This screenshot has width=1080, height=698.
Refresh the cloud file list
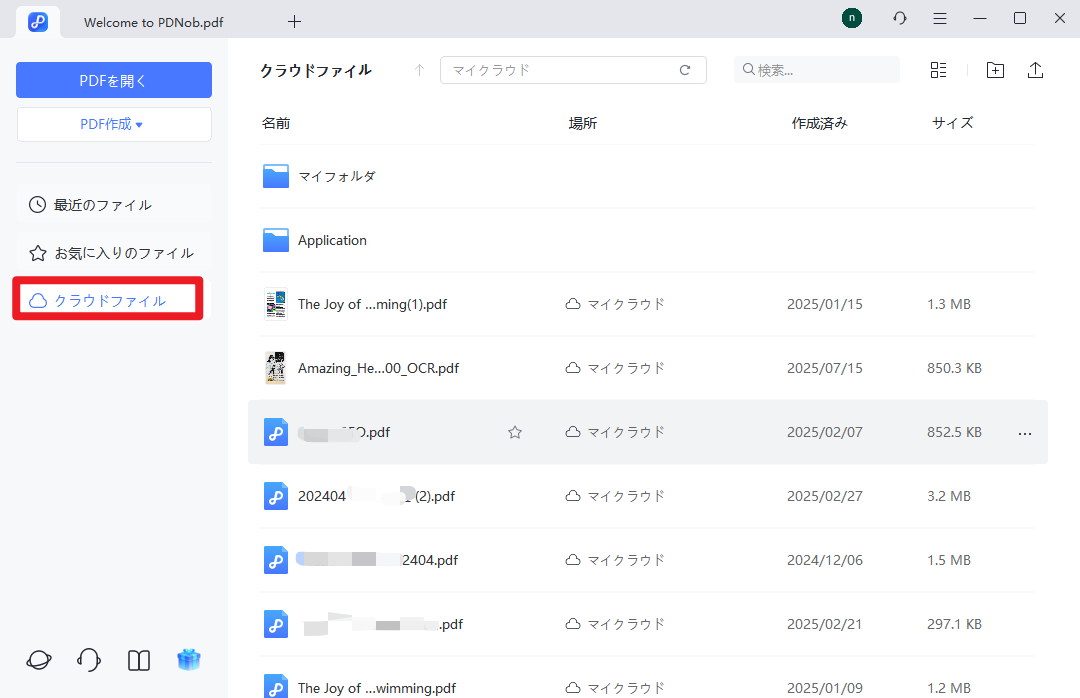tap(685, 70)
